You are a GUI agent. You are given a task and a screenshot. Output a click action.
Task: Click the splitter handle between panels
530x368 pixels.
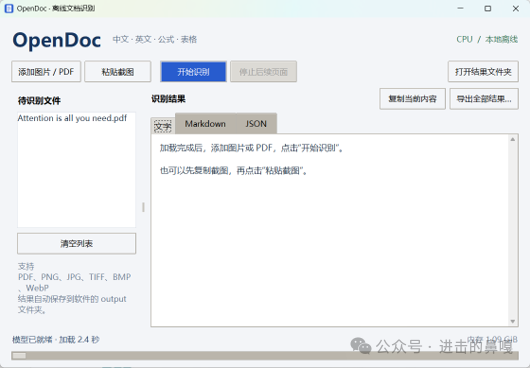click(x=143, y=207)
